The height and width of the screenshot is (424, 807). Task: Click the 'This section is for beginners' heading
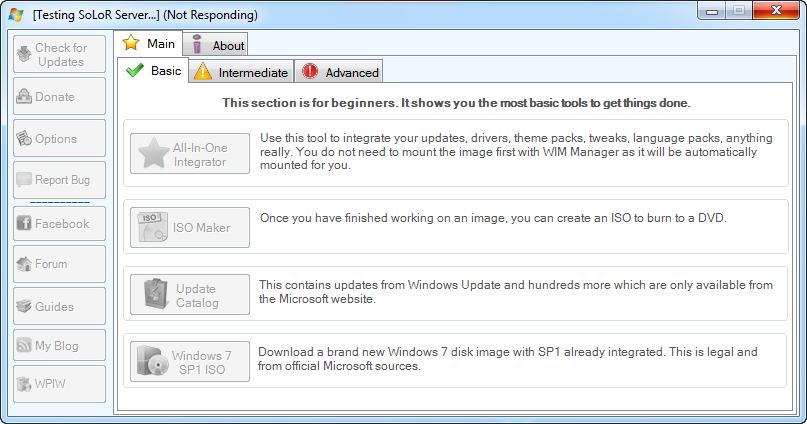456,103
